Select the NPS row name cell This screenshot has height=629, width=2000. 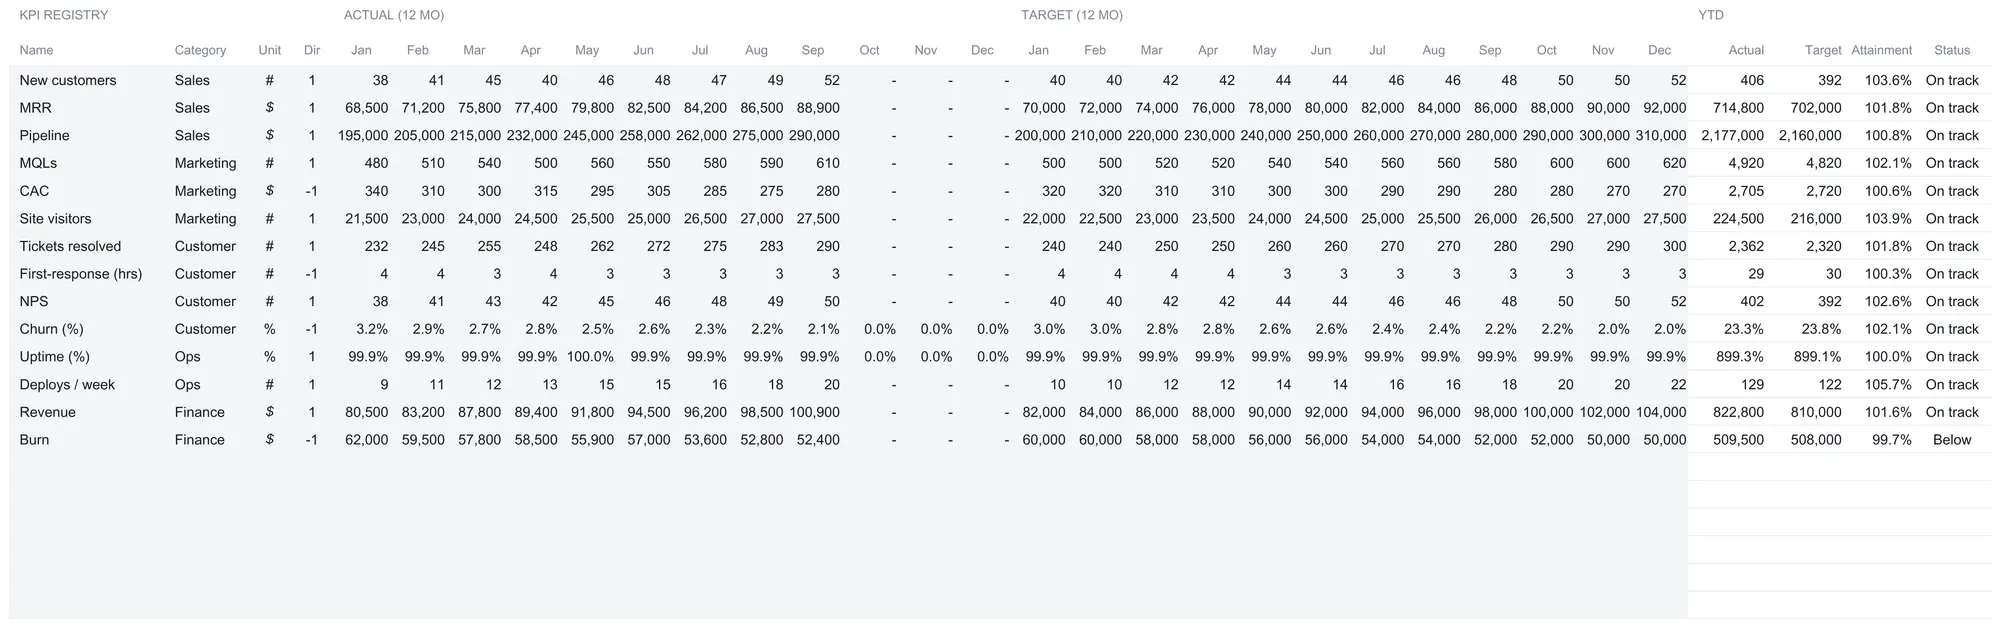tap(34, 301)
